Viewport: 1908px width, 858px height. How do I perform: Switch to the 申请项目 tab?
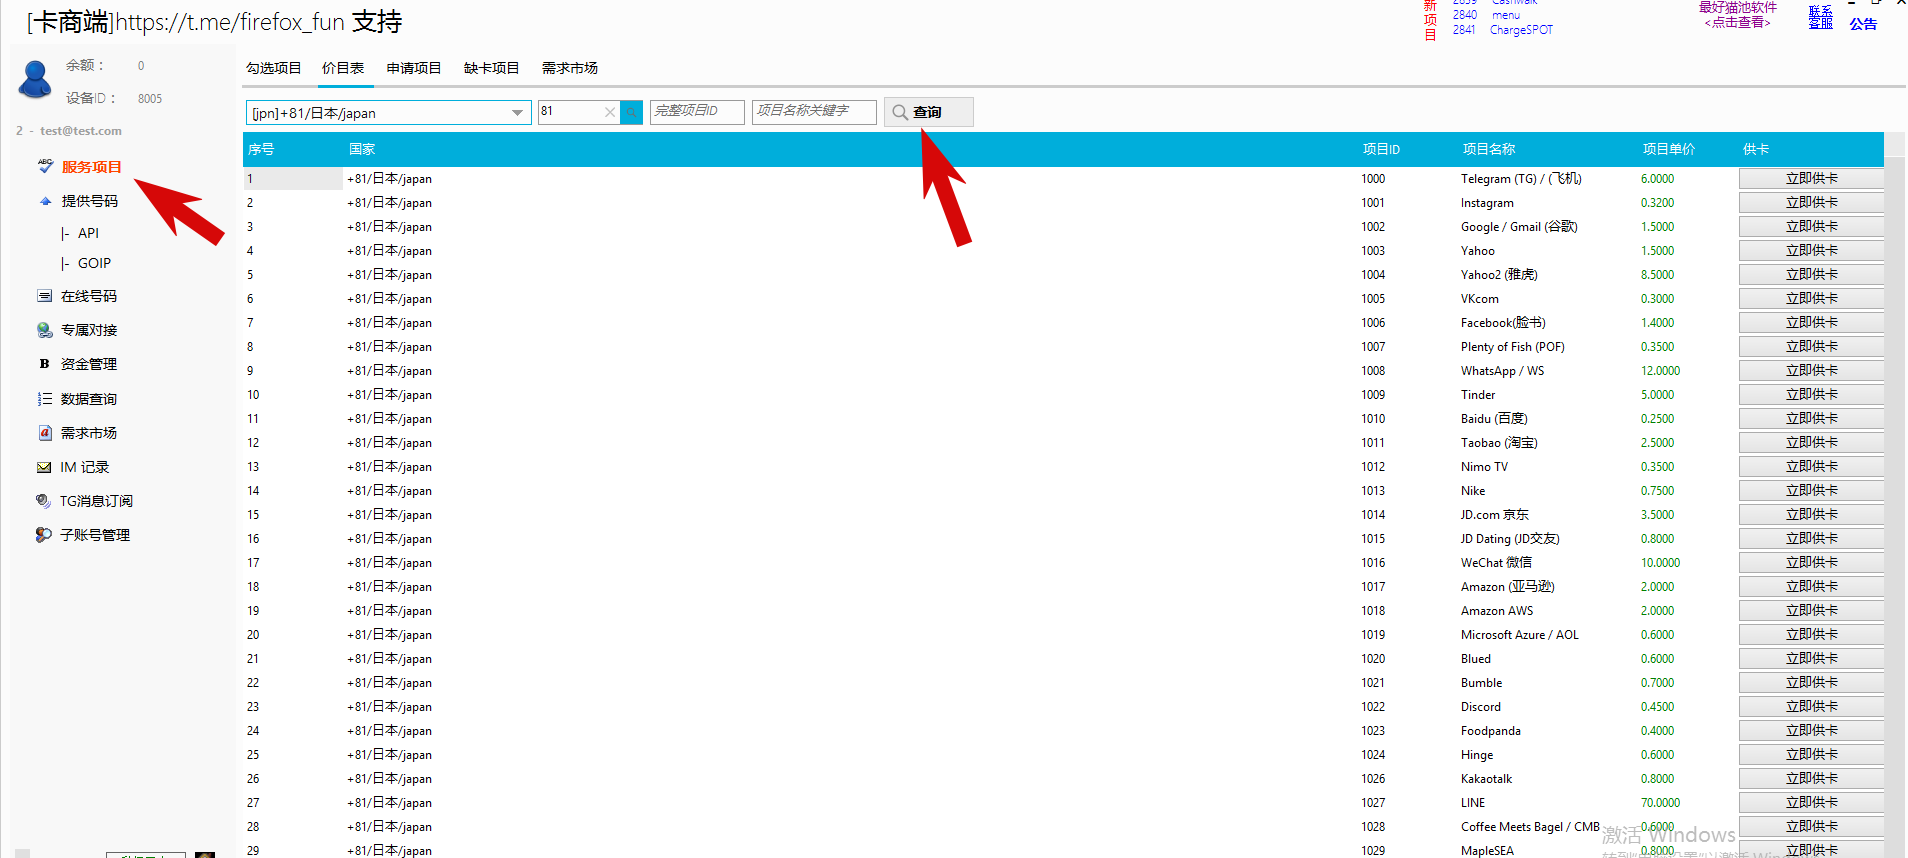[x=413, y=68]
